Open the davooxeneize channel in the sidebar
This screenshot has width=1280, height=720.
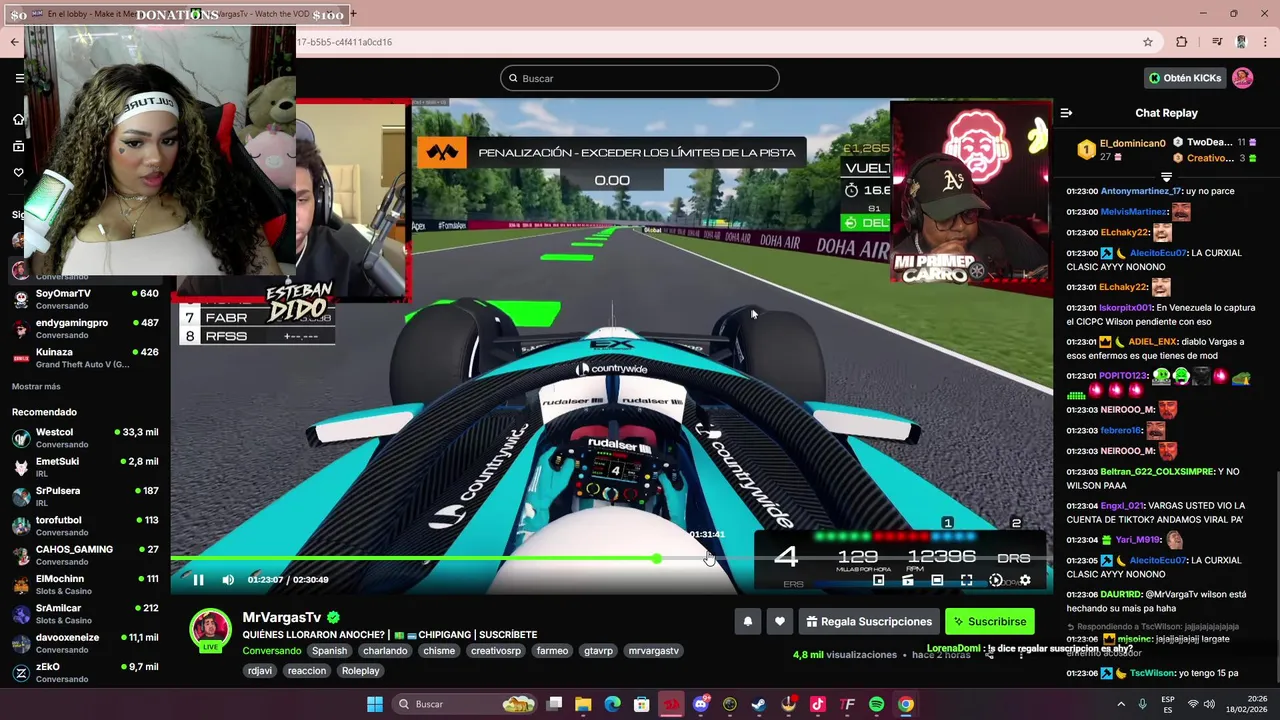(85, 643)
